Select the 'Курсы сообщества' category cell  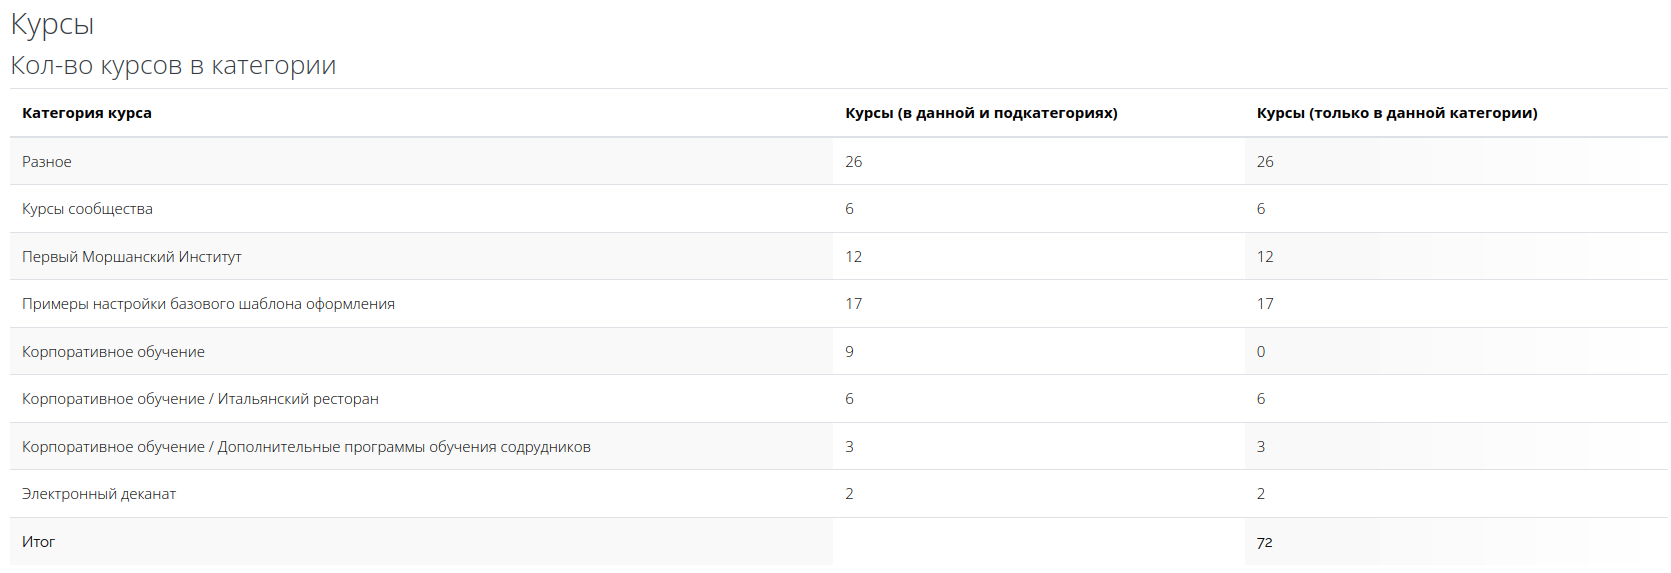[87, 209]
